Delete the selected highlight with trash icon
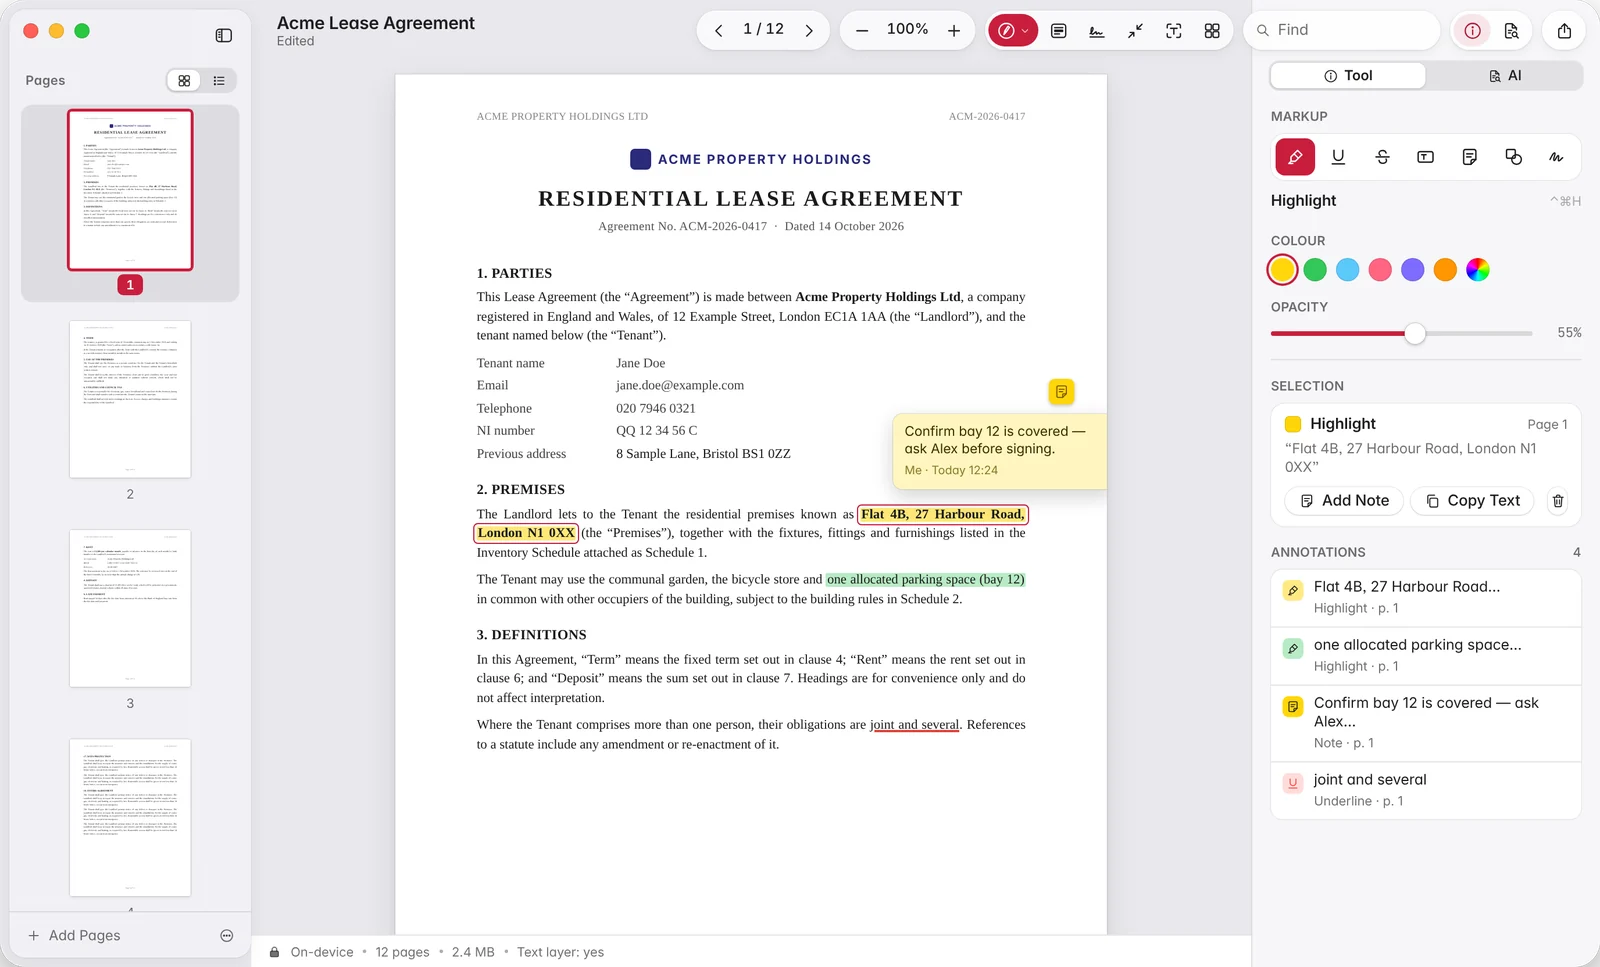1600x967 pixels. pyautogui.click(x=1557, y=501)
